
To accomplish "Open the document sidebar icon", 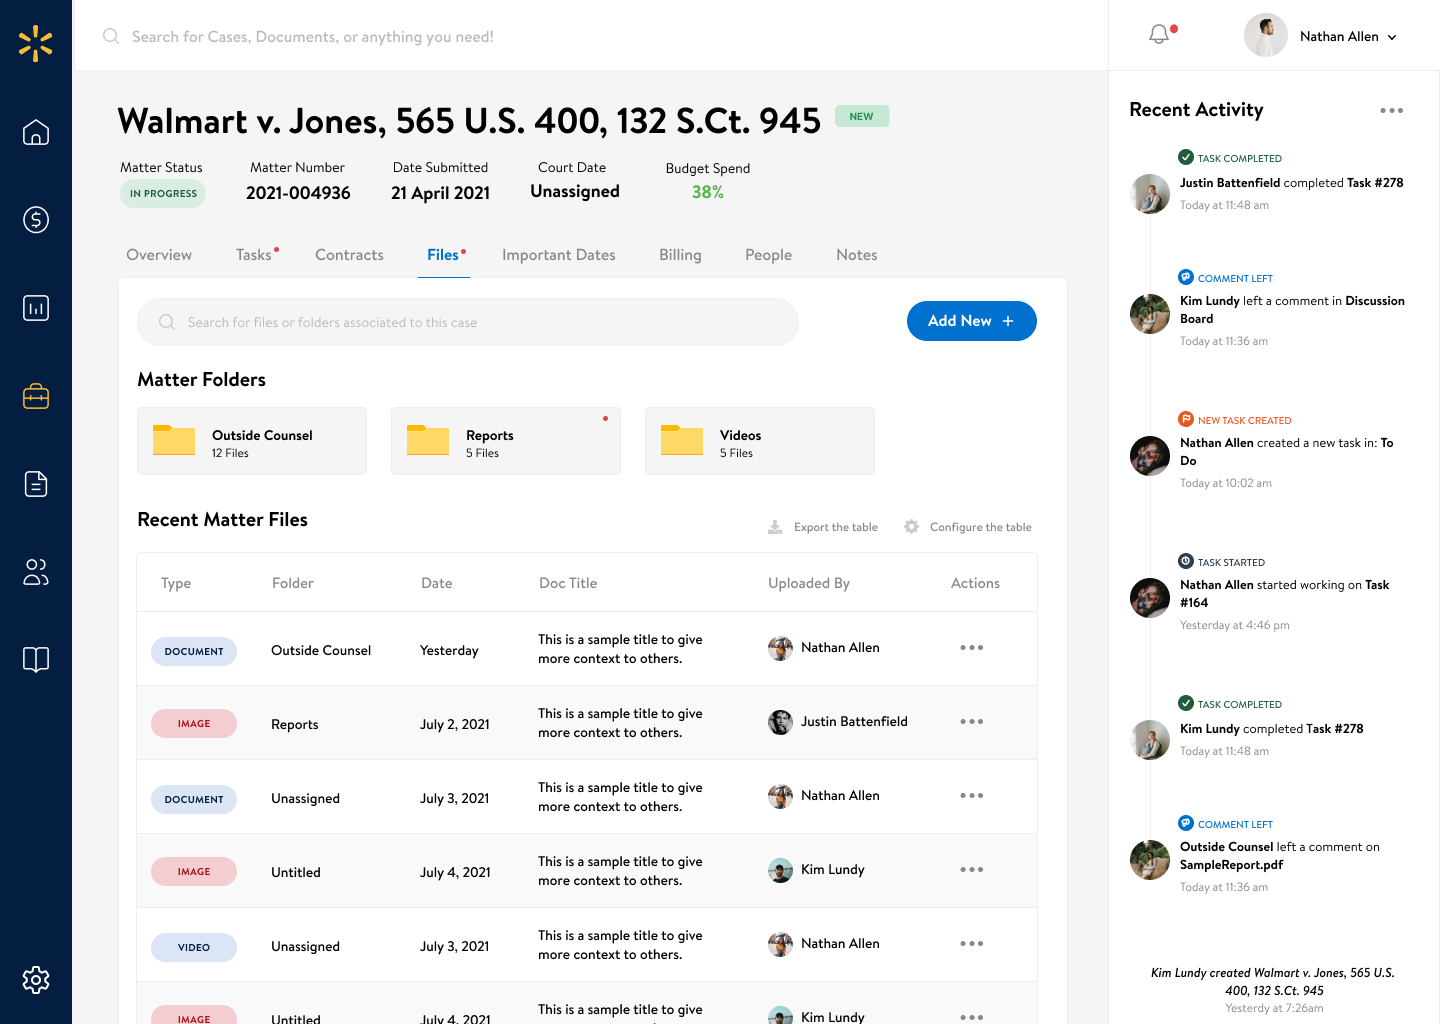I will pyautogui.click(x=36, y=484).
